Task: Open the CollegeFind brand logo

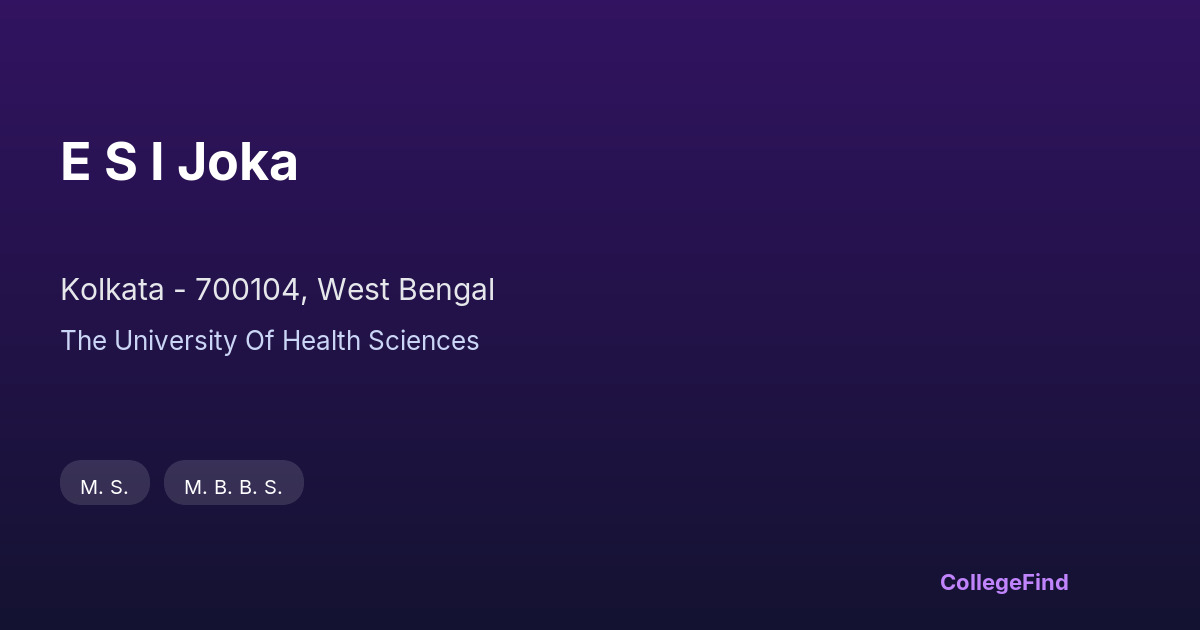Action: (1003, 582)
